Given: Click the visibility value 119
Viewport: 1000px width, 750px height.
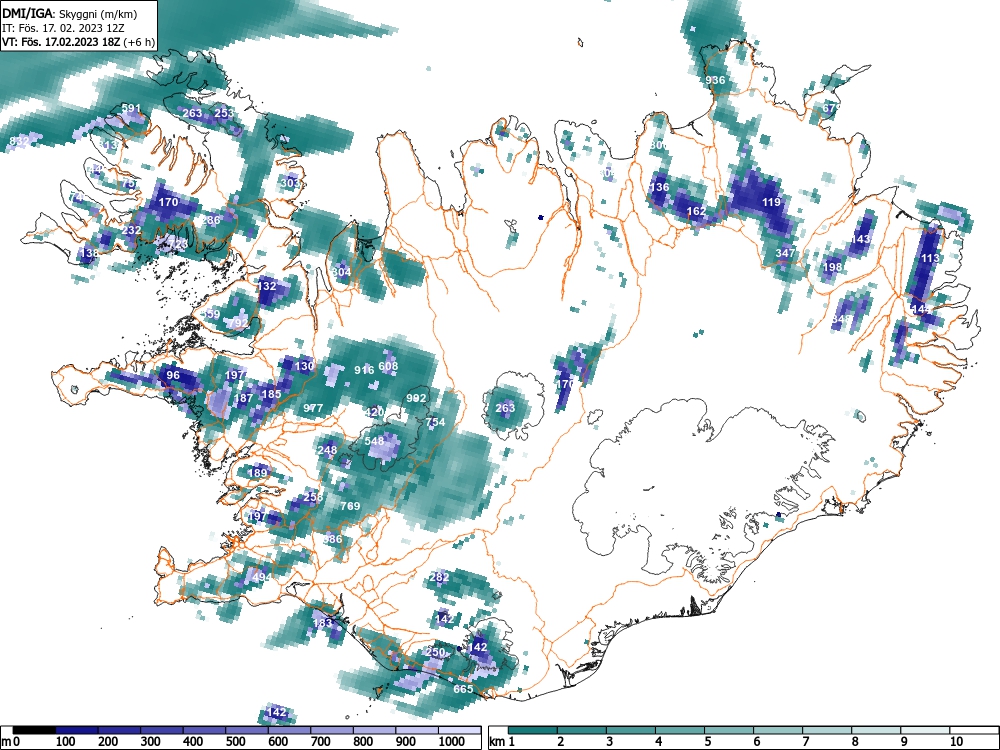Looking at the screenshot, I should (771, 202).
